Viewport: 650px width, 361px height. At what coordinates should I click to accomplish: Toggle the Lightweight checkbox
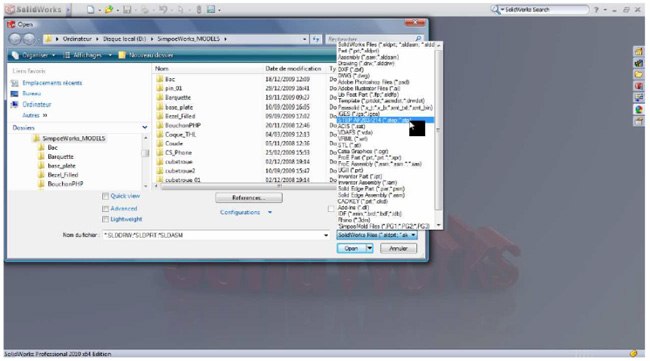tap(105, 219)
